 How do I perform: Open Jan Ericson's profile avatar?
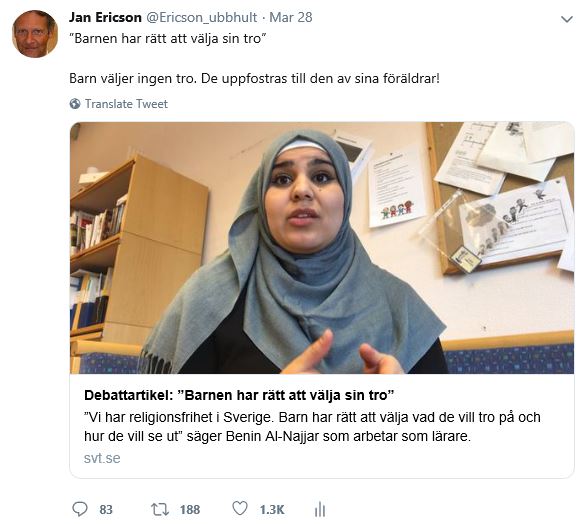coord(35,34)
